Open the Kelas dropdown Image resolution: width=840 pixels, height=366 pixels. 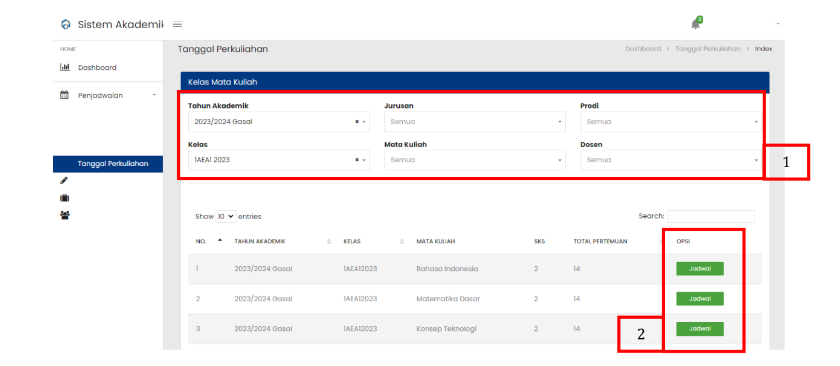279,160
